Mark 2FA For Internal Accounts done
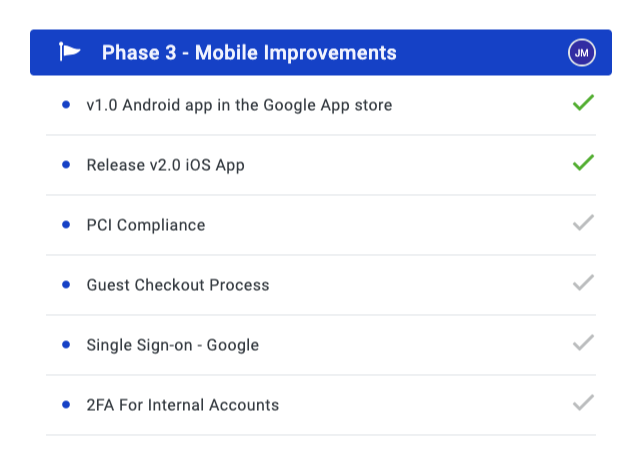 (583, 403)
